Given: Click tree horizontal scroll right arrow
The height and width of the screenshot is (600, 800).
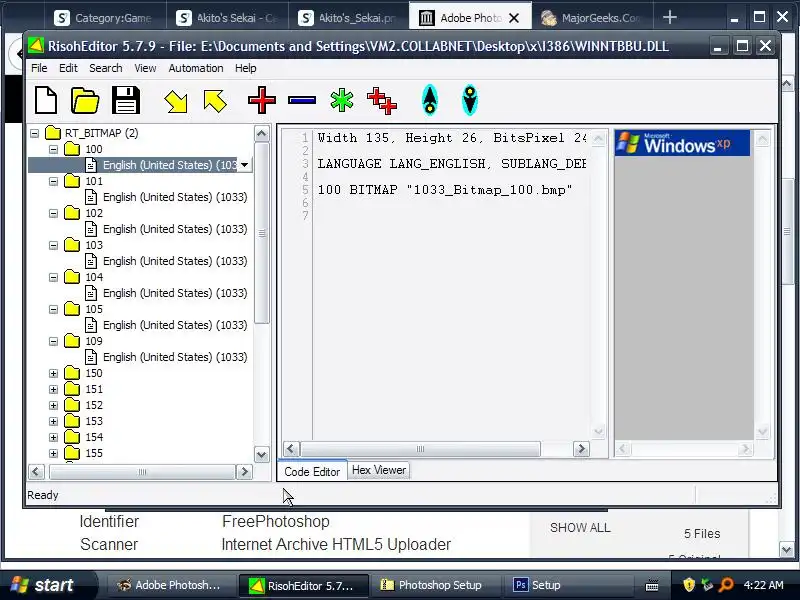Looking at the screenshot, I should point(244,472).
